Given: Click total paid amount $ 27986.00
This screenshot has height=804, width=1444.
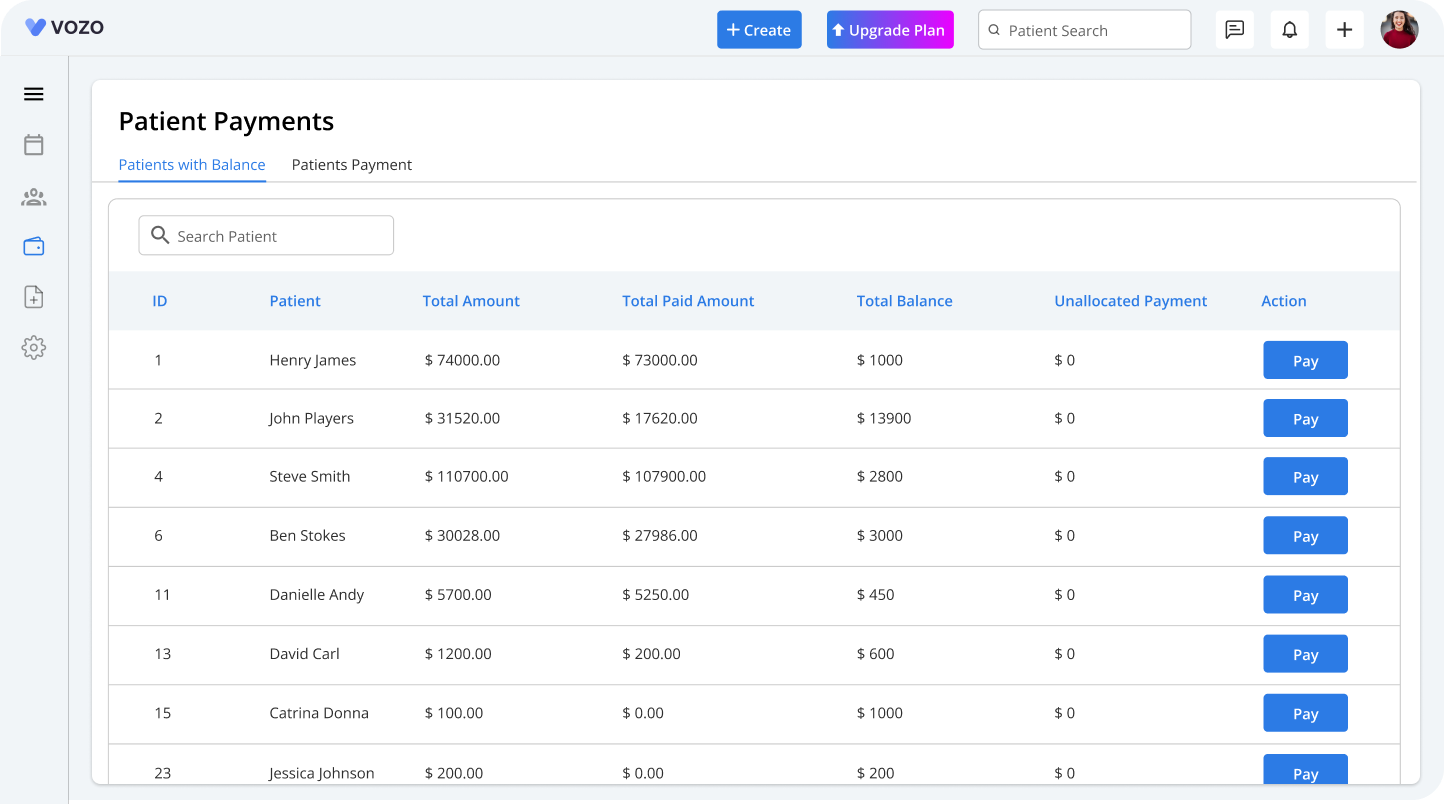Looking at the screenshot, I should (x=660, y=535).
